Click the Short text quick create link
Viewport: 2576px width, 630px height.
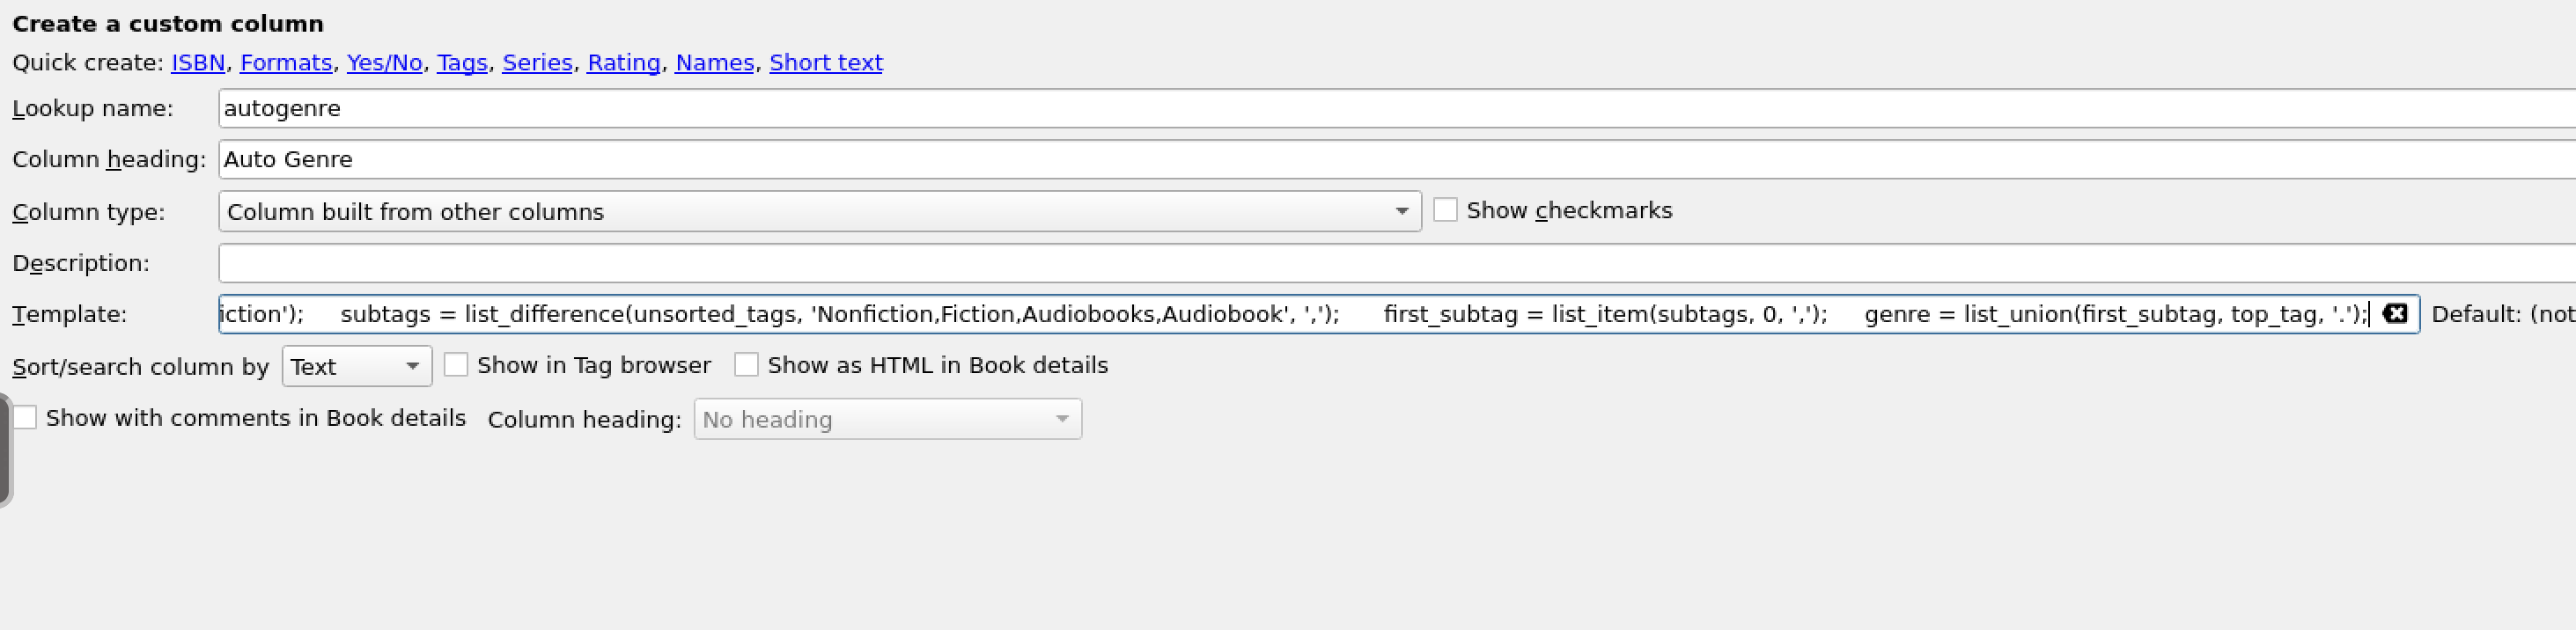[825, 63]
